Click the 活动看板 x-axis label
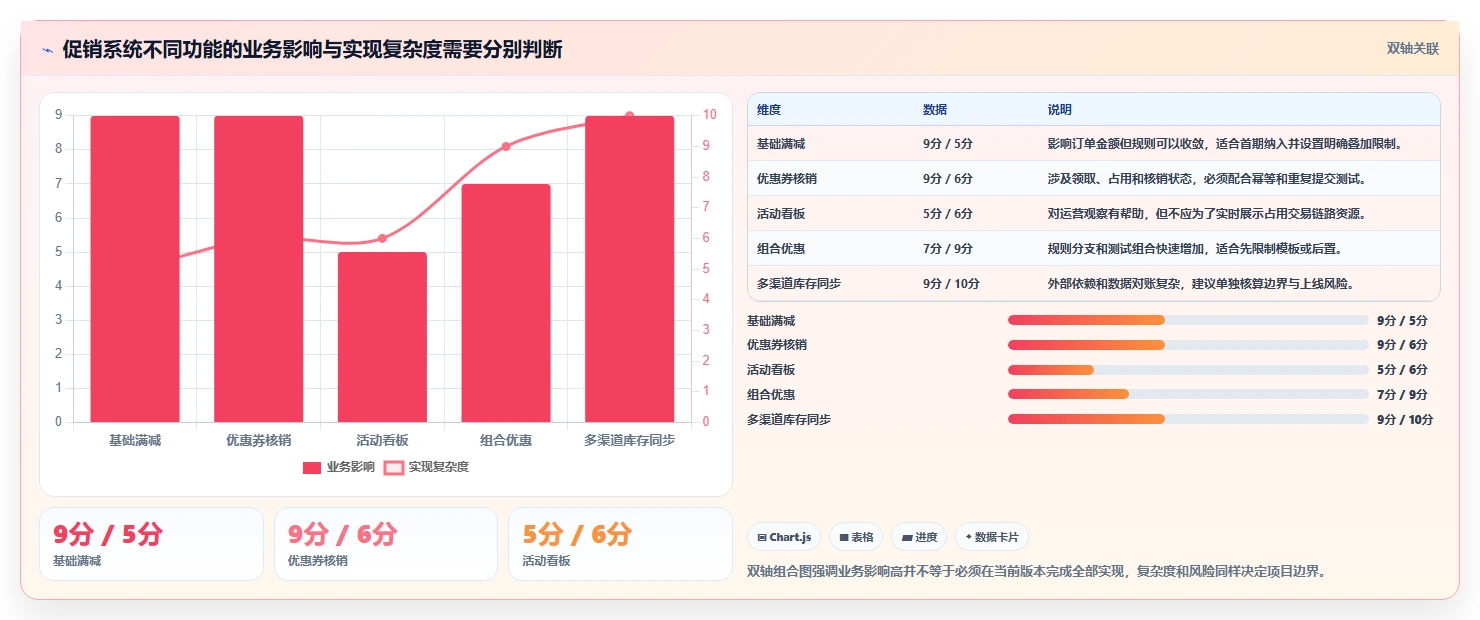 coord(382,440)
